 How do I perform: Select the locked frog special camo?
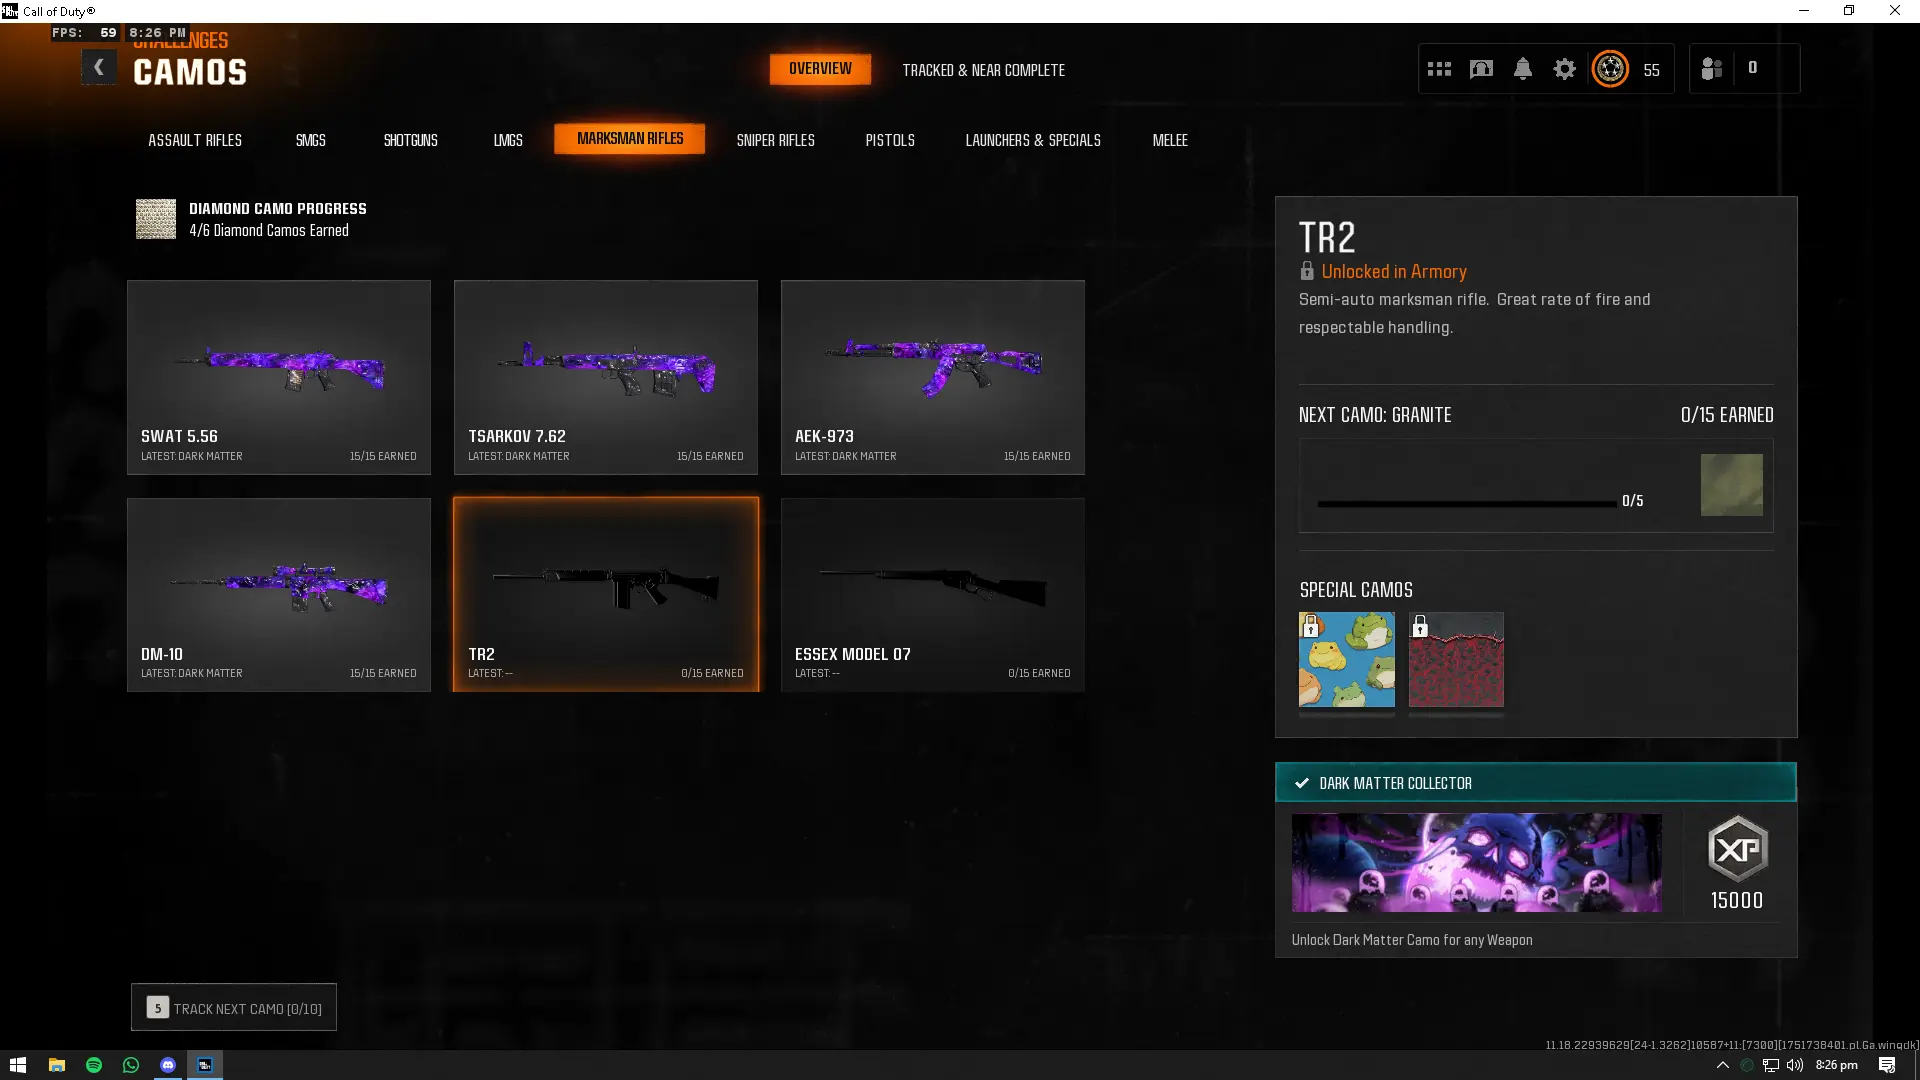pos(1346,660)
